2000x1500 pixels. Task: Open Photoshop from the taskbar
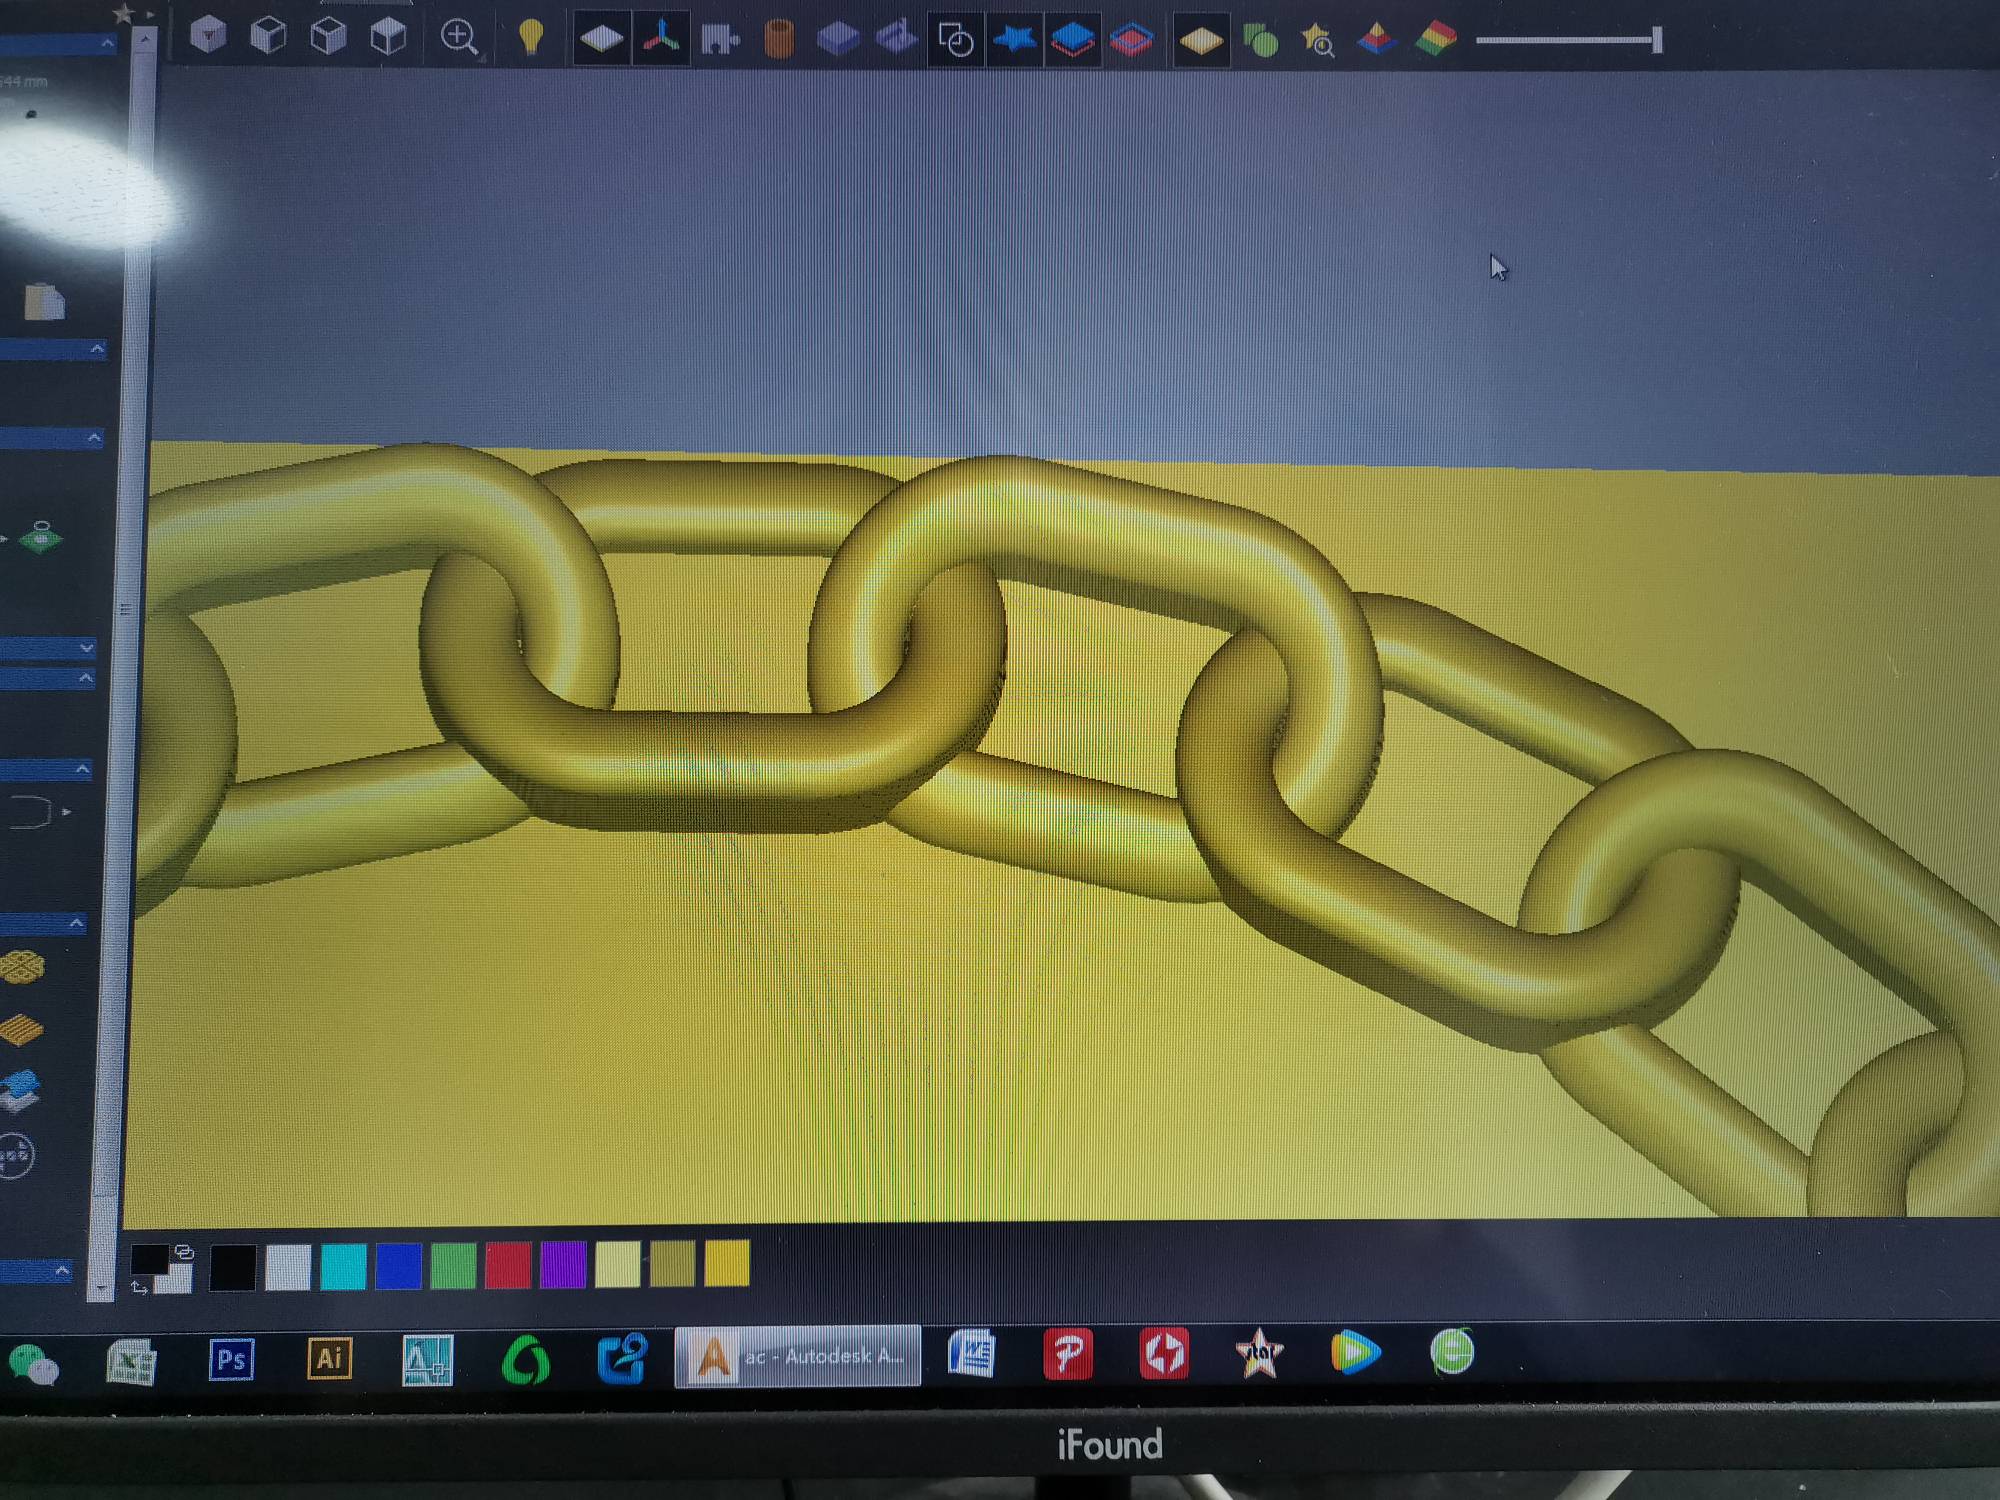coord(231,1360)
